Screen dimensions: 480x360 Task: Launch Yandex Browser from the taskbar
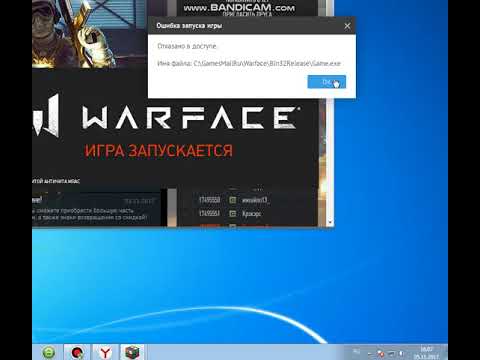coord(105,353)
